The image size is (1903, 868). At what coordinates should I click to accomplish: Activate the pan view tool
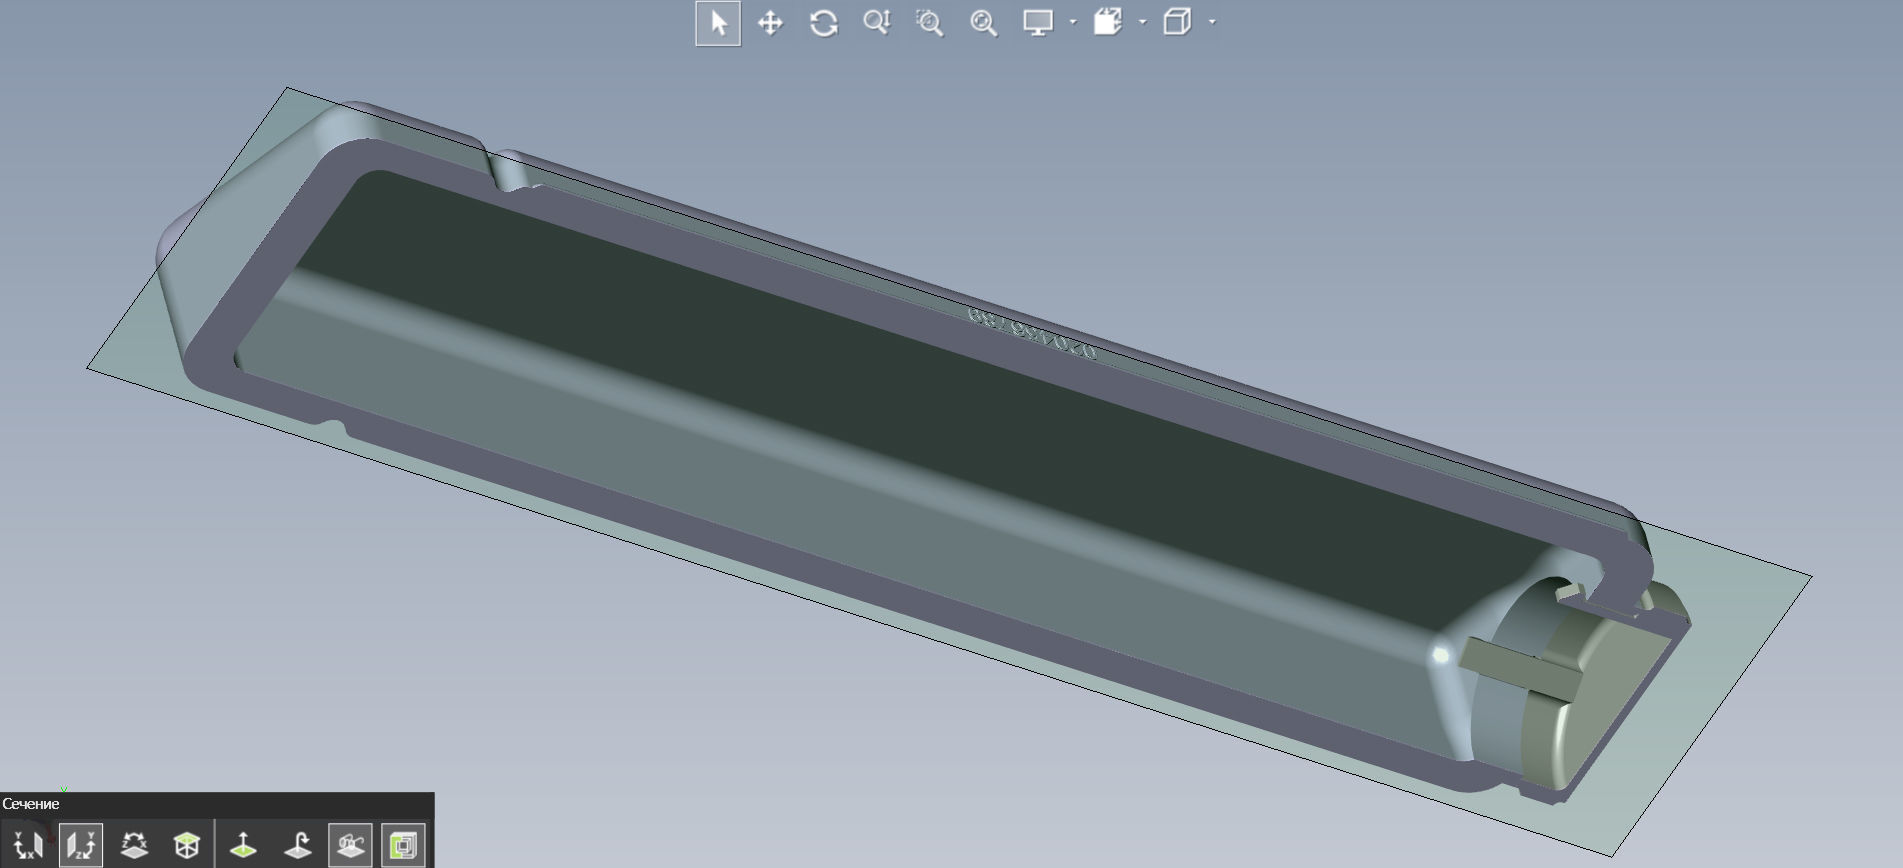pyautogui.click(x=770, y=23)
